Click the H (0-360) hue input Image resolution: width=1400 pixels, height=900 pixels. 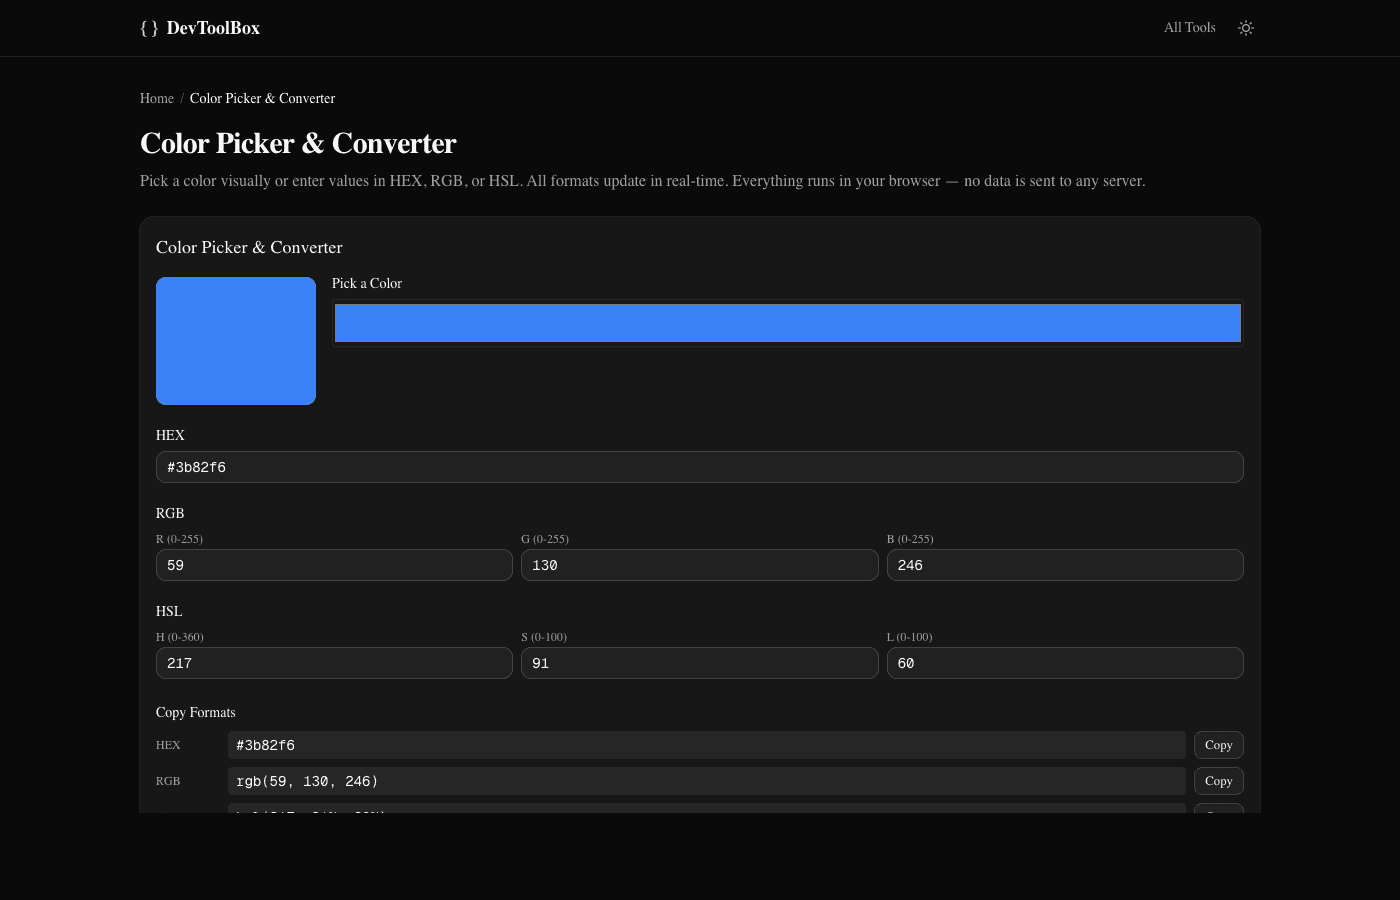(334, 663)
